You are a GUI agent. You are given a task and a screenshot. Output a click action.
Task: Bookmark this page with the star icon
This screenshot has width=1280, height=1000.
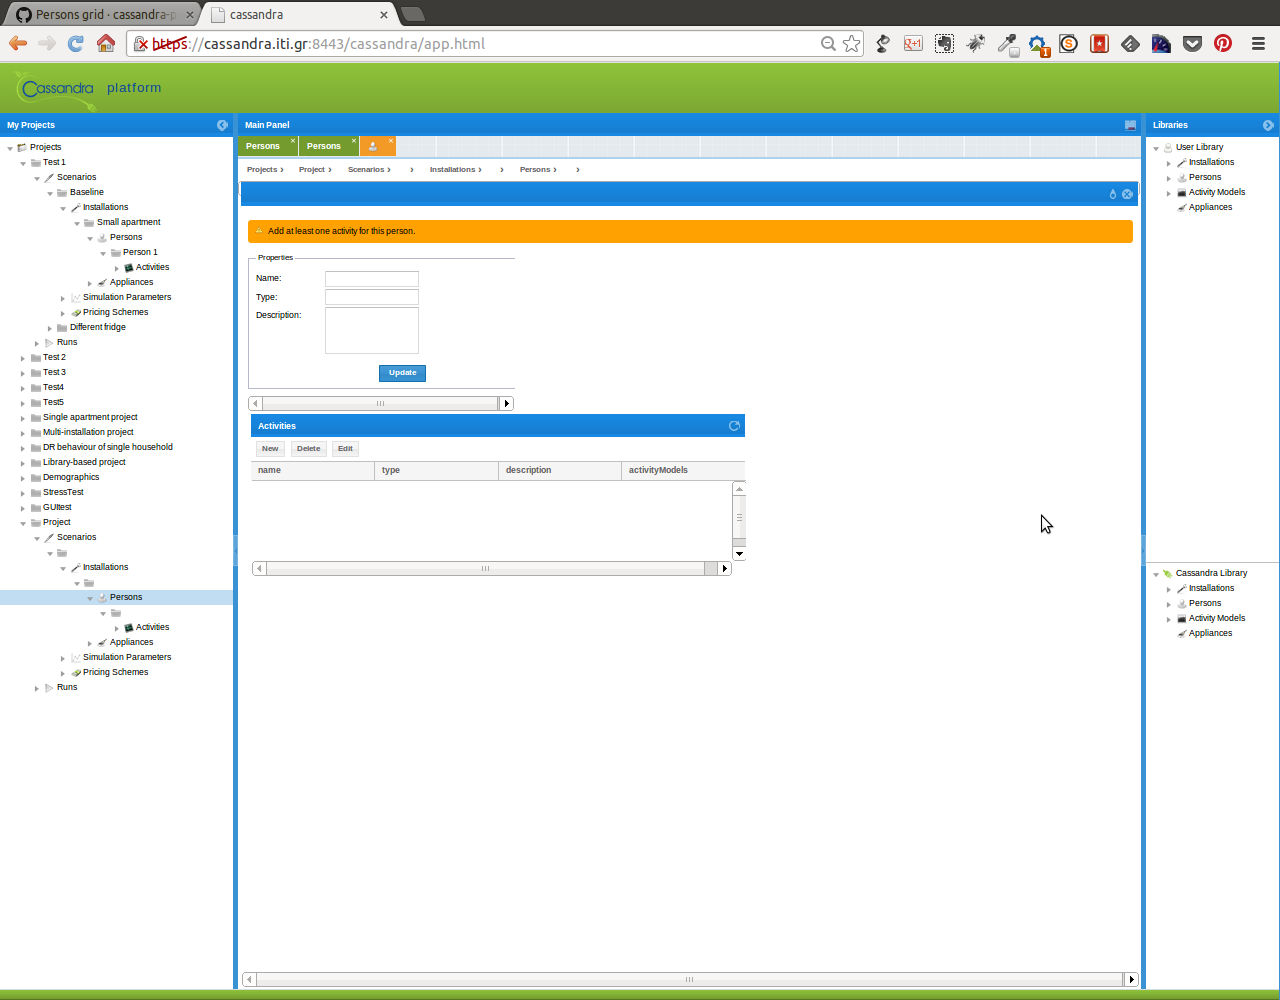tap(851, 43)
